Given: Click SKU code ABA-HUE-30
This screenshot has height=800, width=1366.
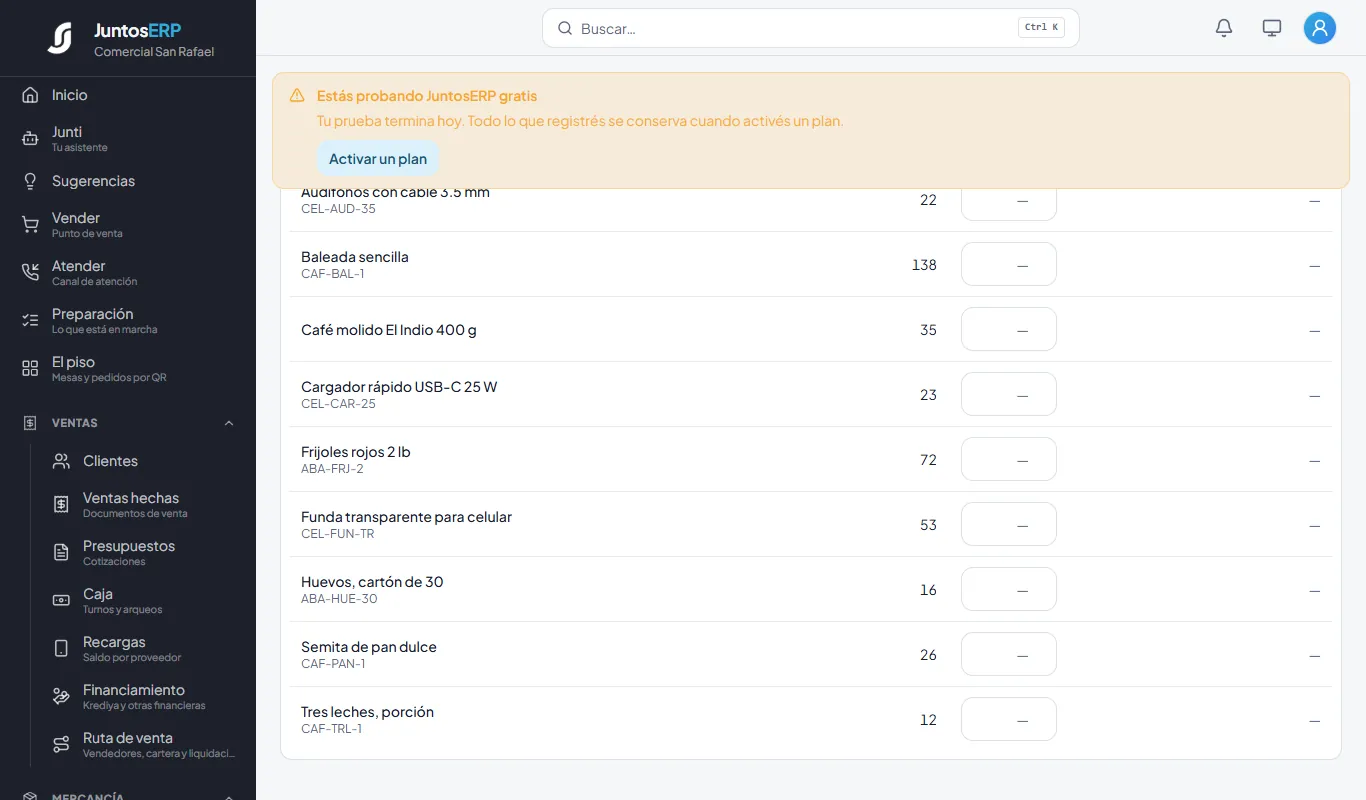Looking at the screenshot, I should (x=339, y=599).
